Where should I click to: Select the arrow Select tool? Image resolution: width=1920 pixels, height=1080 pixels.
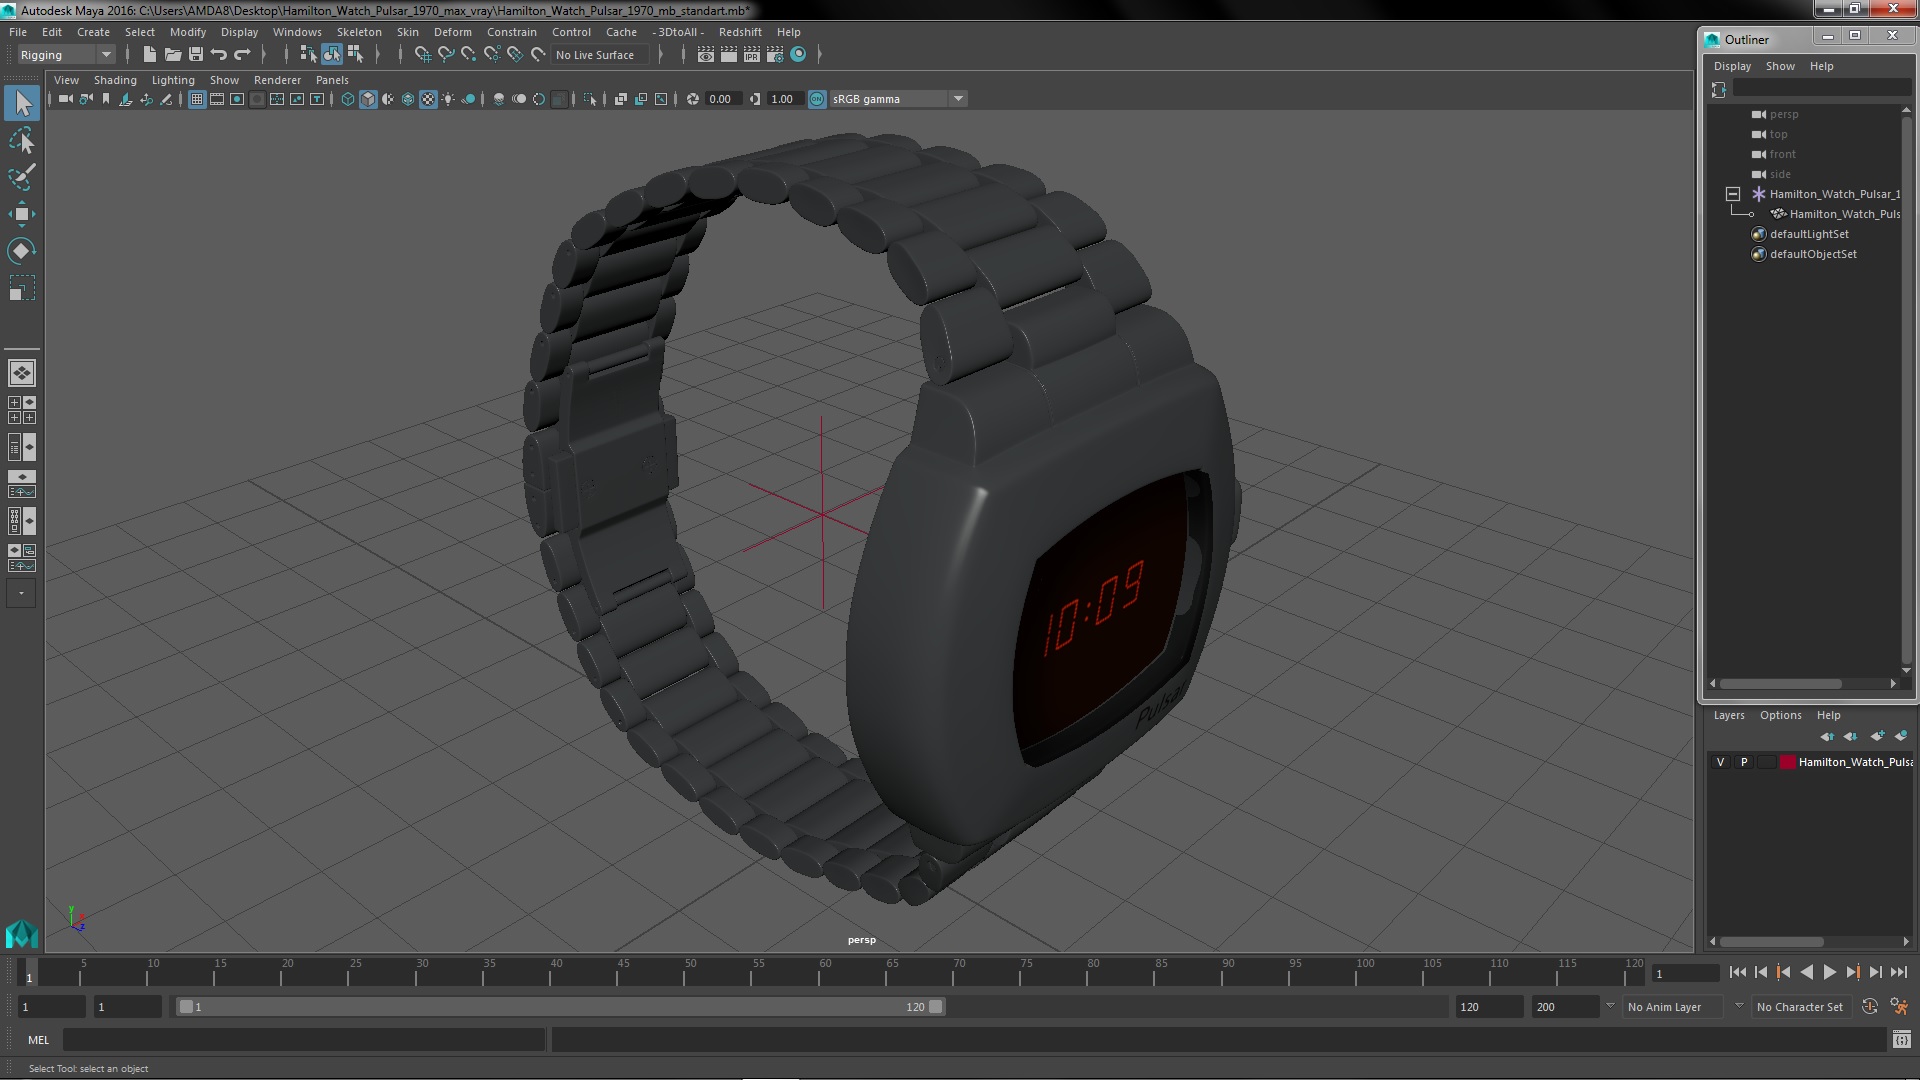coord(22,102)
